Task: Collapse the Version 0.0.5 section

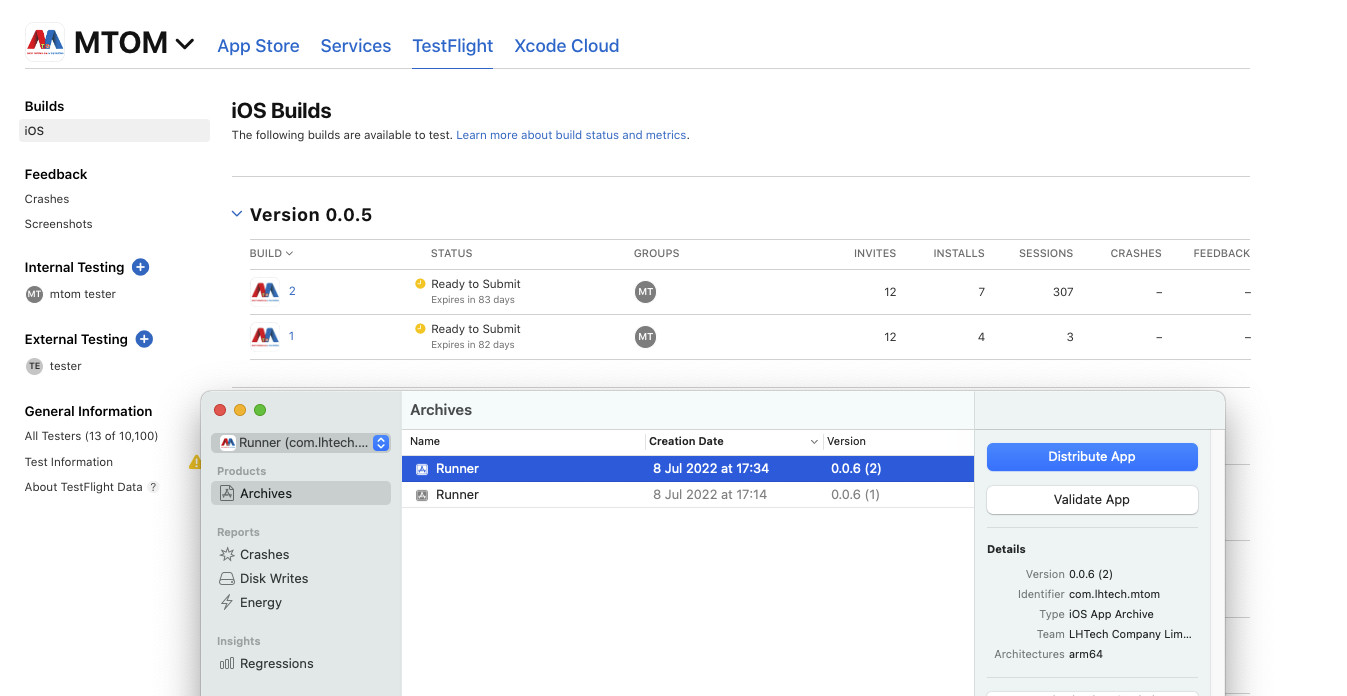Action: [x=237, y=214]
